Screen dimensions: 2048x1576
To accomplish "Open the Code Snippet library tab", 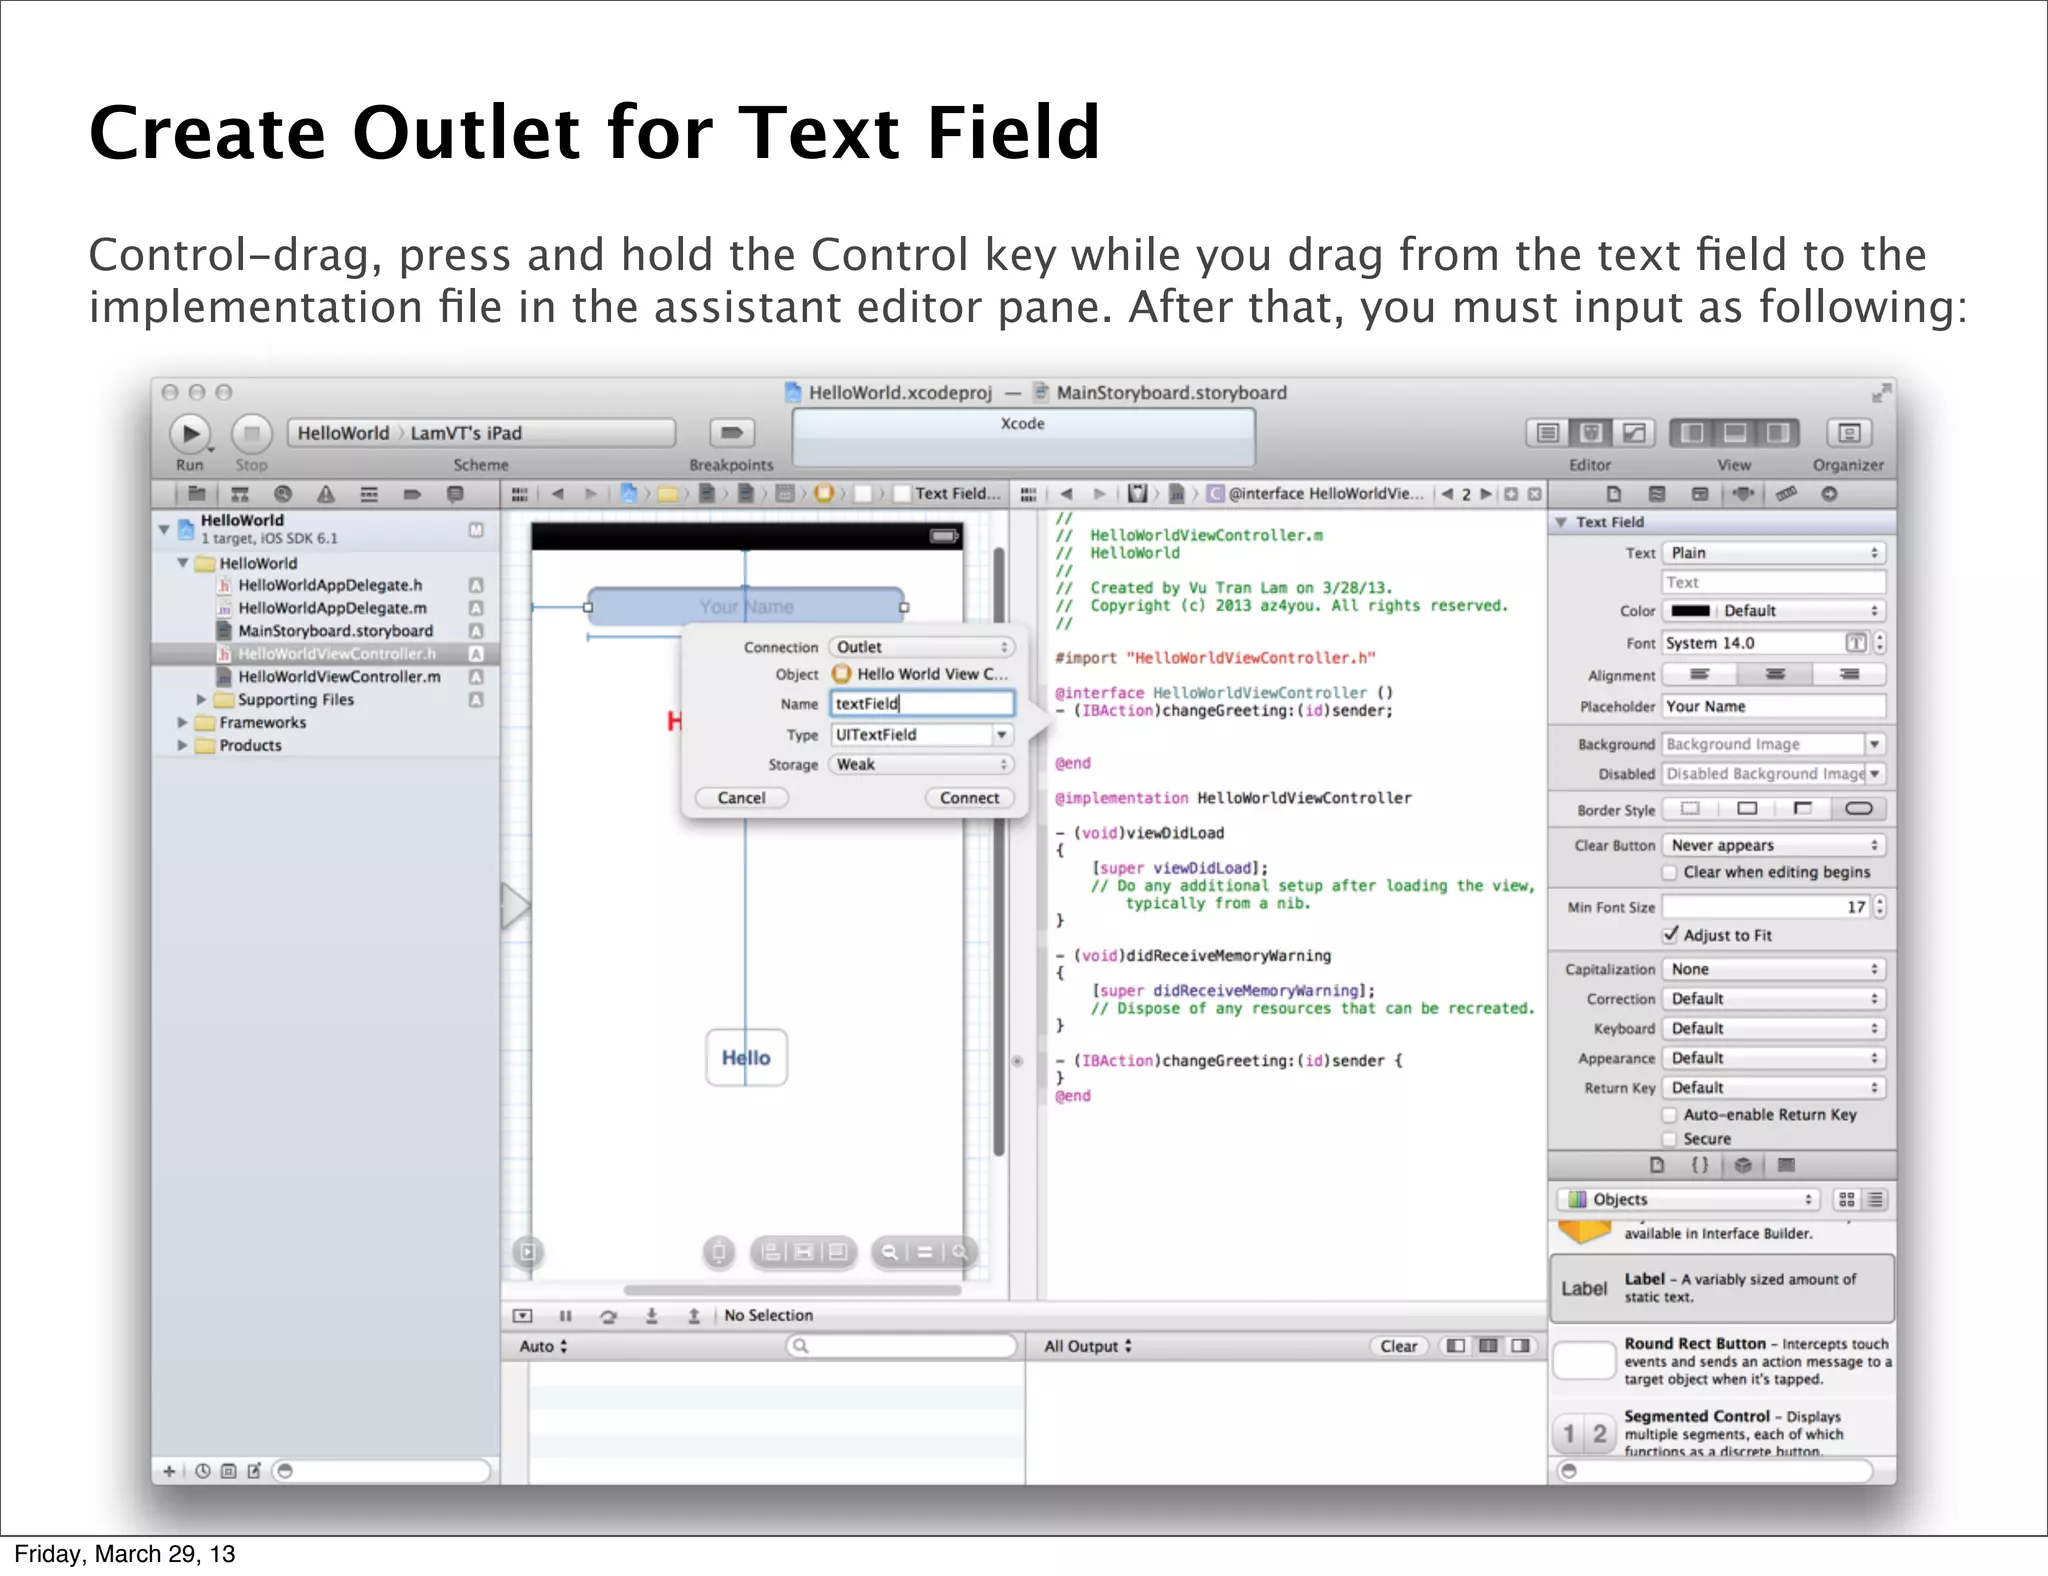I will (x=1700, y=1165).
